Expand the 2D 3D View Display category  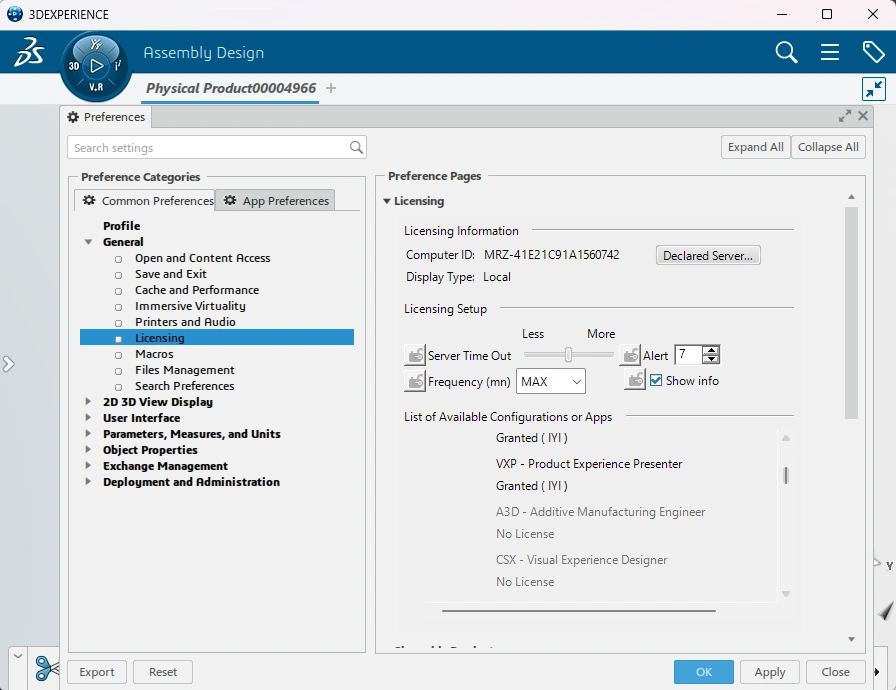[x=88, y=402]
